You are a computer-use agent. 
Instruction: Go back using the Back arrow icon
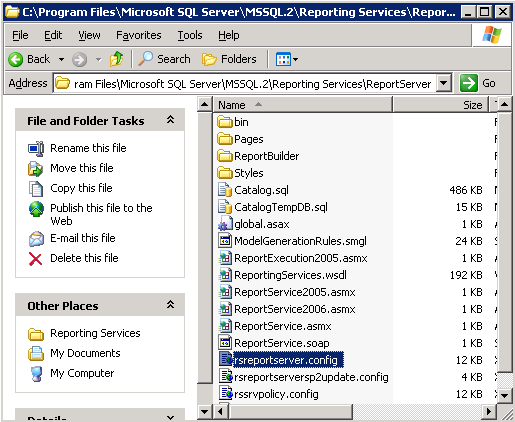click(15, 59)
